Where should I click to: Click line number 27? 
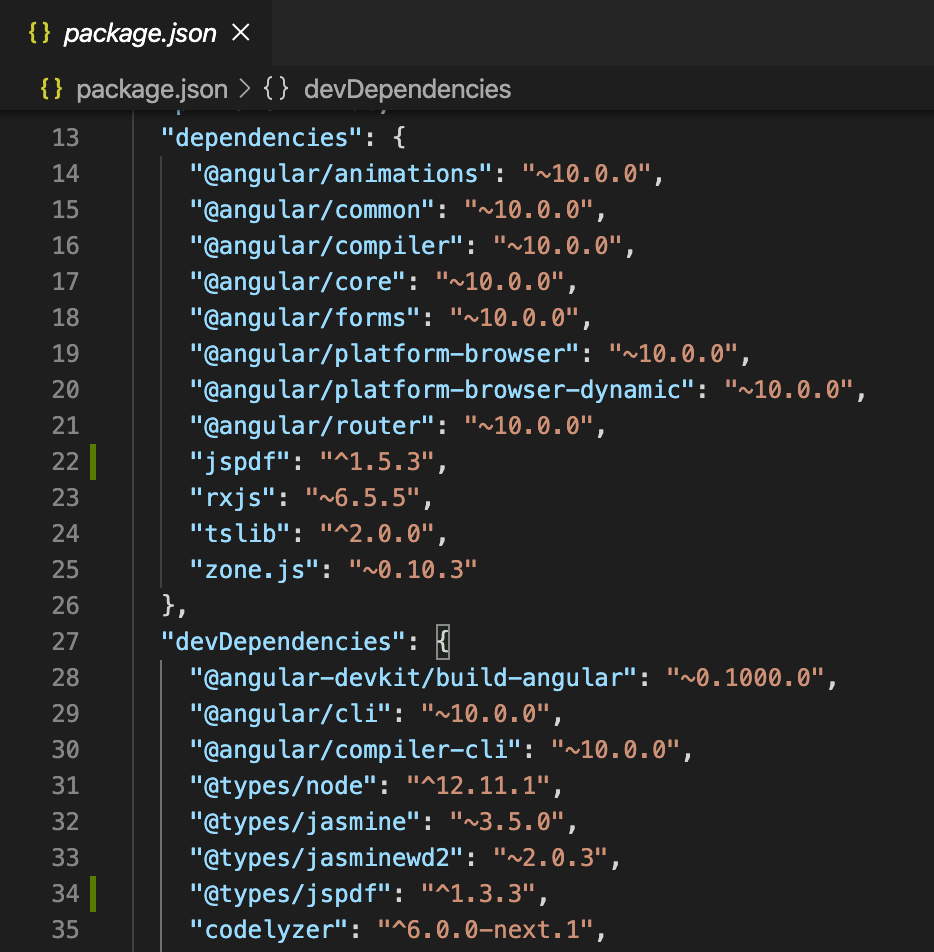(65, 641)
